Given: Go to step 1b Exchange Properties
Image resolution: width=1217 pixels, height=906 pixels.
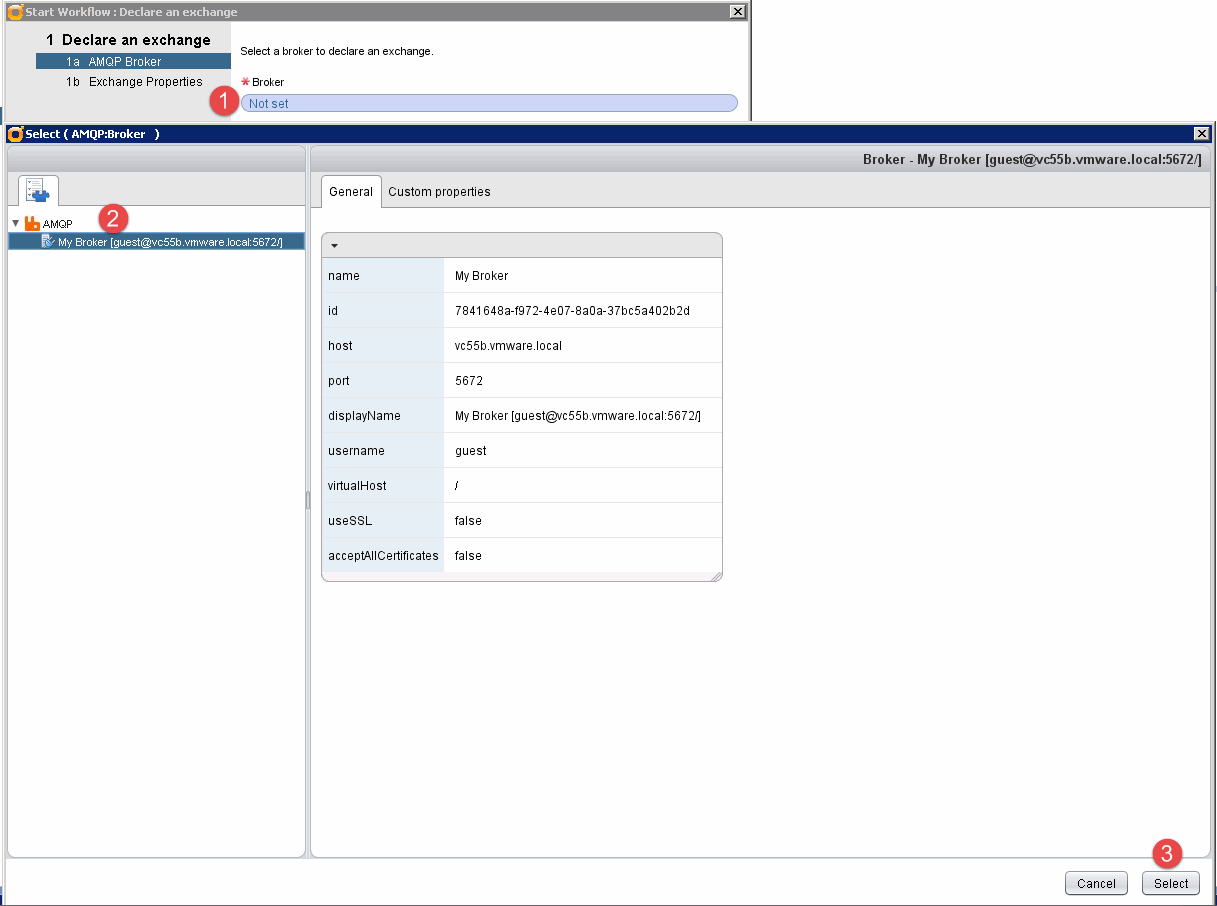Looking at the screenshot, I should (x=145, y=82).
